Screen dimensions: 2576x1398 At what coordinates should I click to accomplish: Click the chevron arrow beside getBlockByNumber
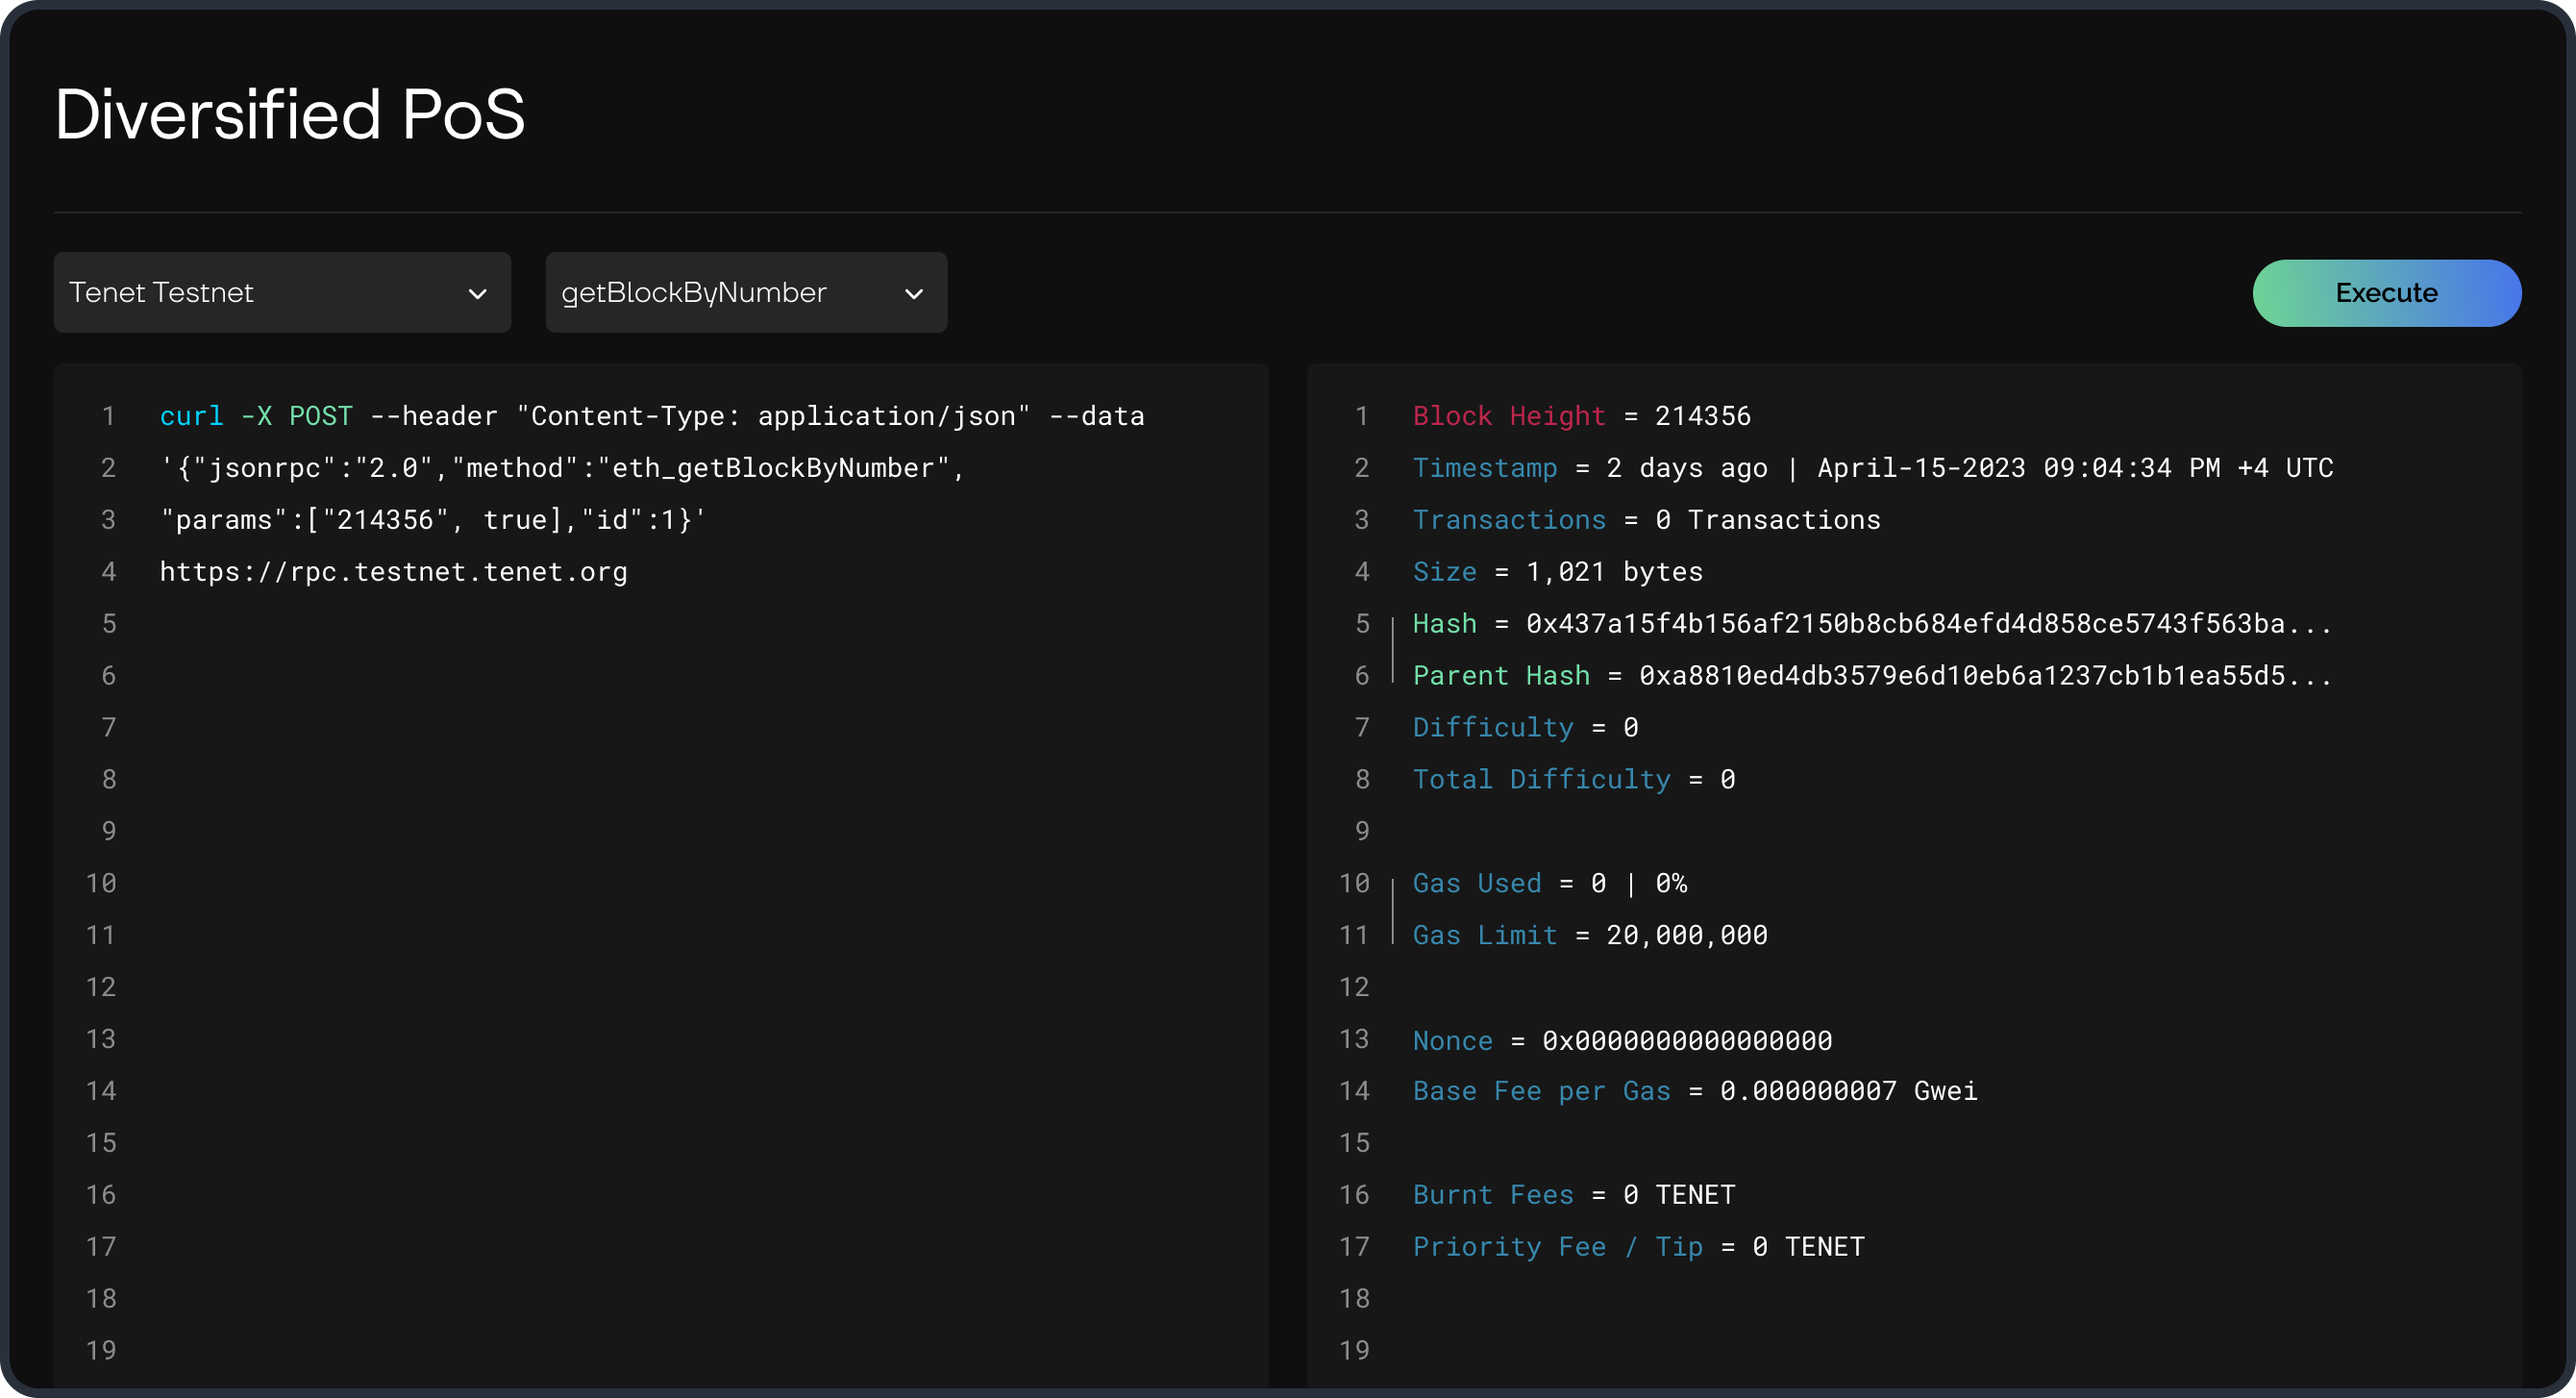[x=913, y=294]
